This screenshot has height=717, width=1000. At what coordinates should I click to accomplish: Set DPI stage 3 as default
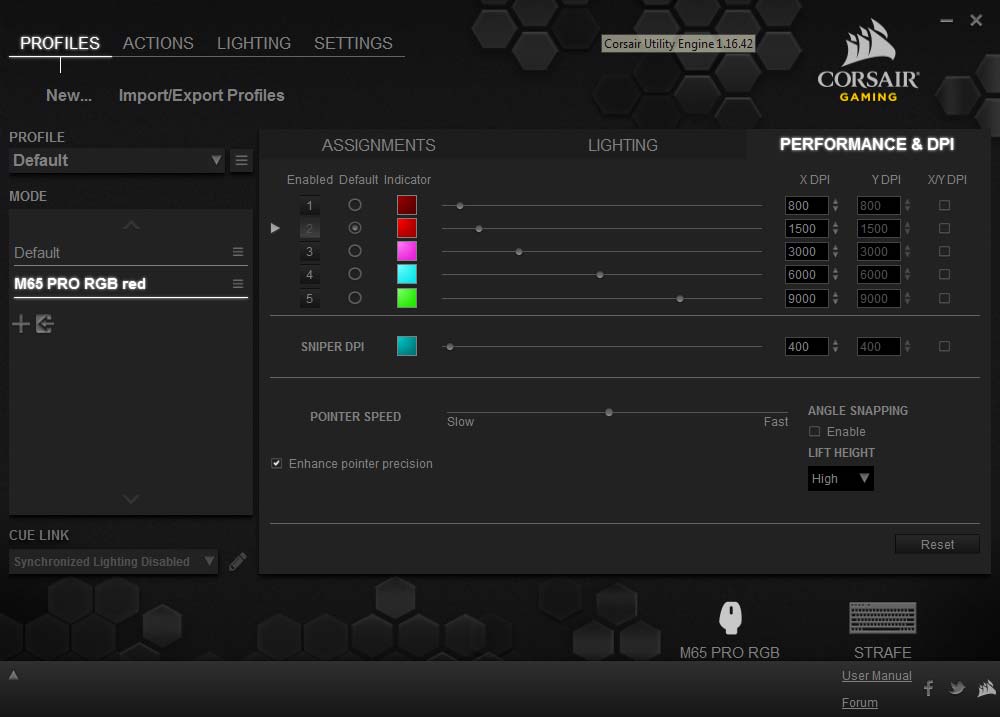[x=355, y=251]
